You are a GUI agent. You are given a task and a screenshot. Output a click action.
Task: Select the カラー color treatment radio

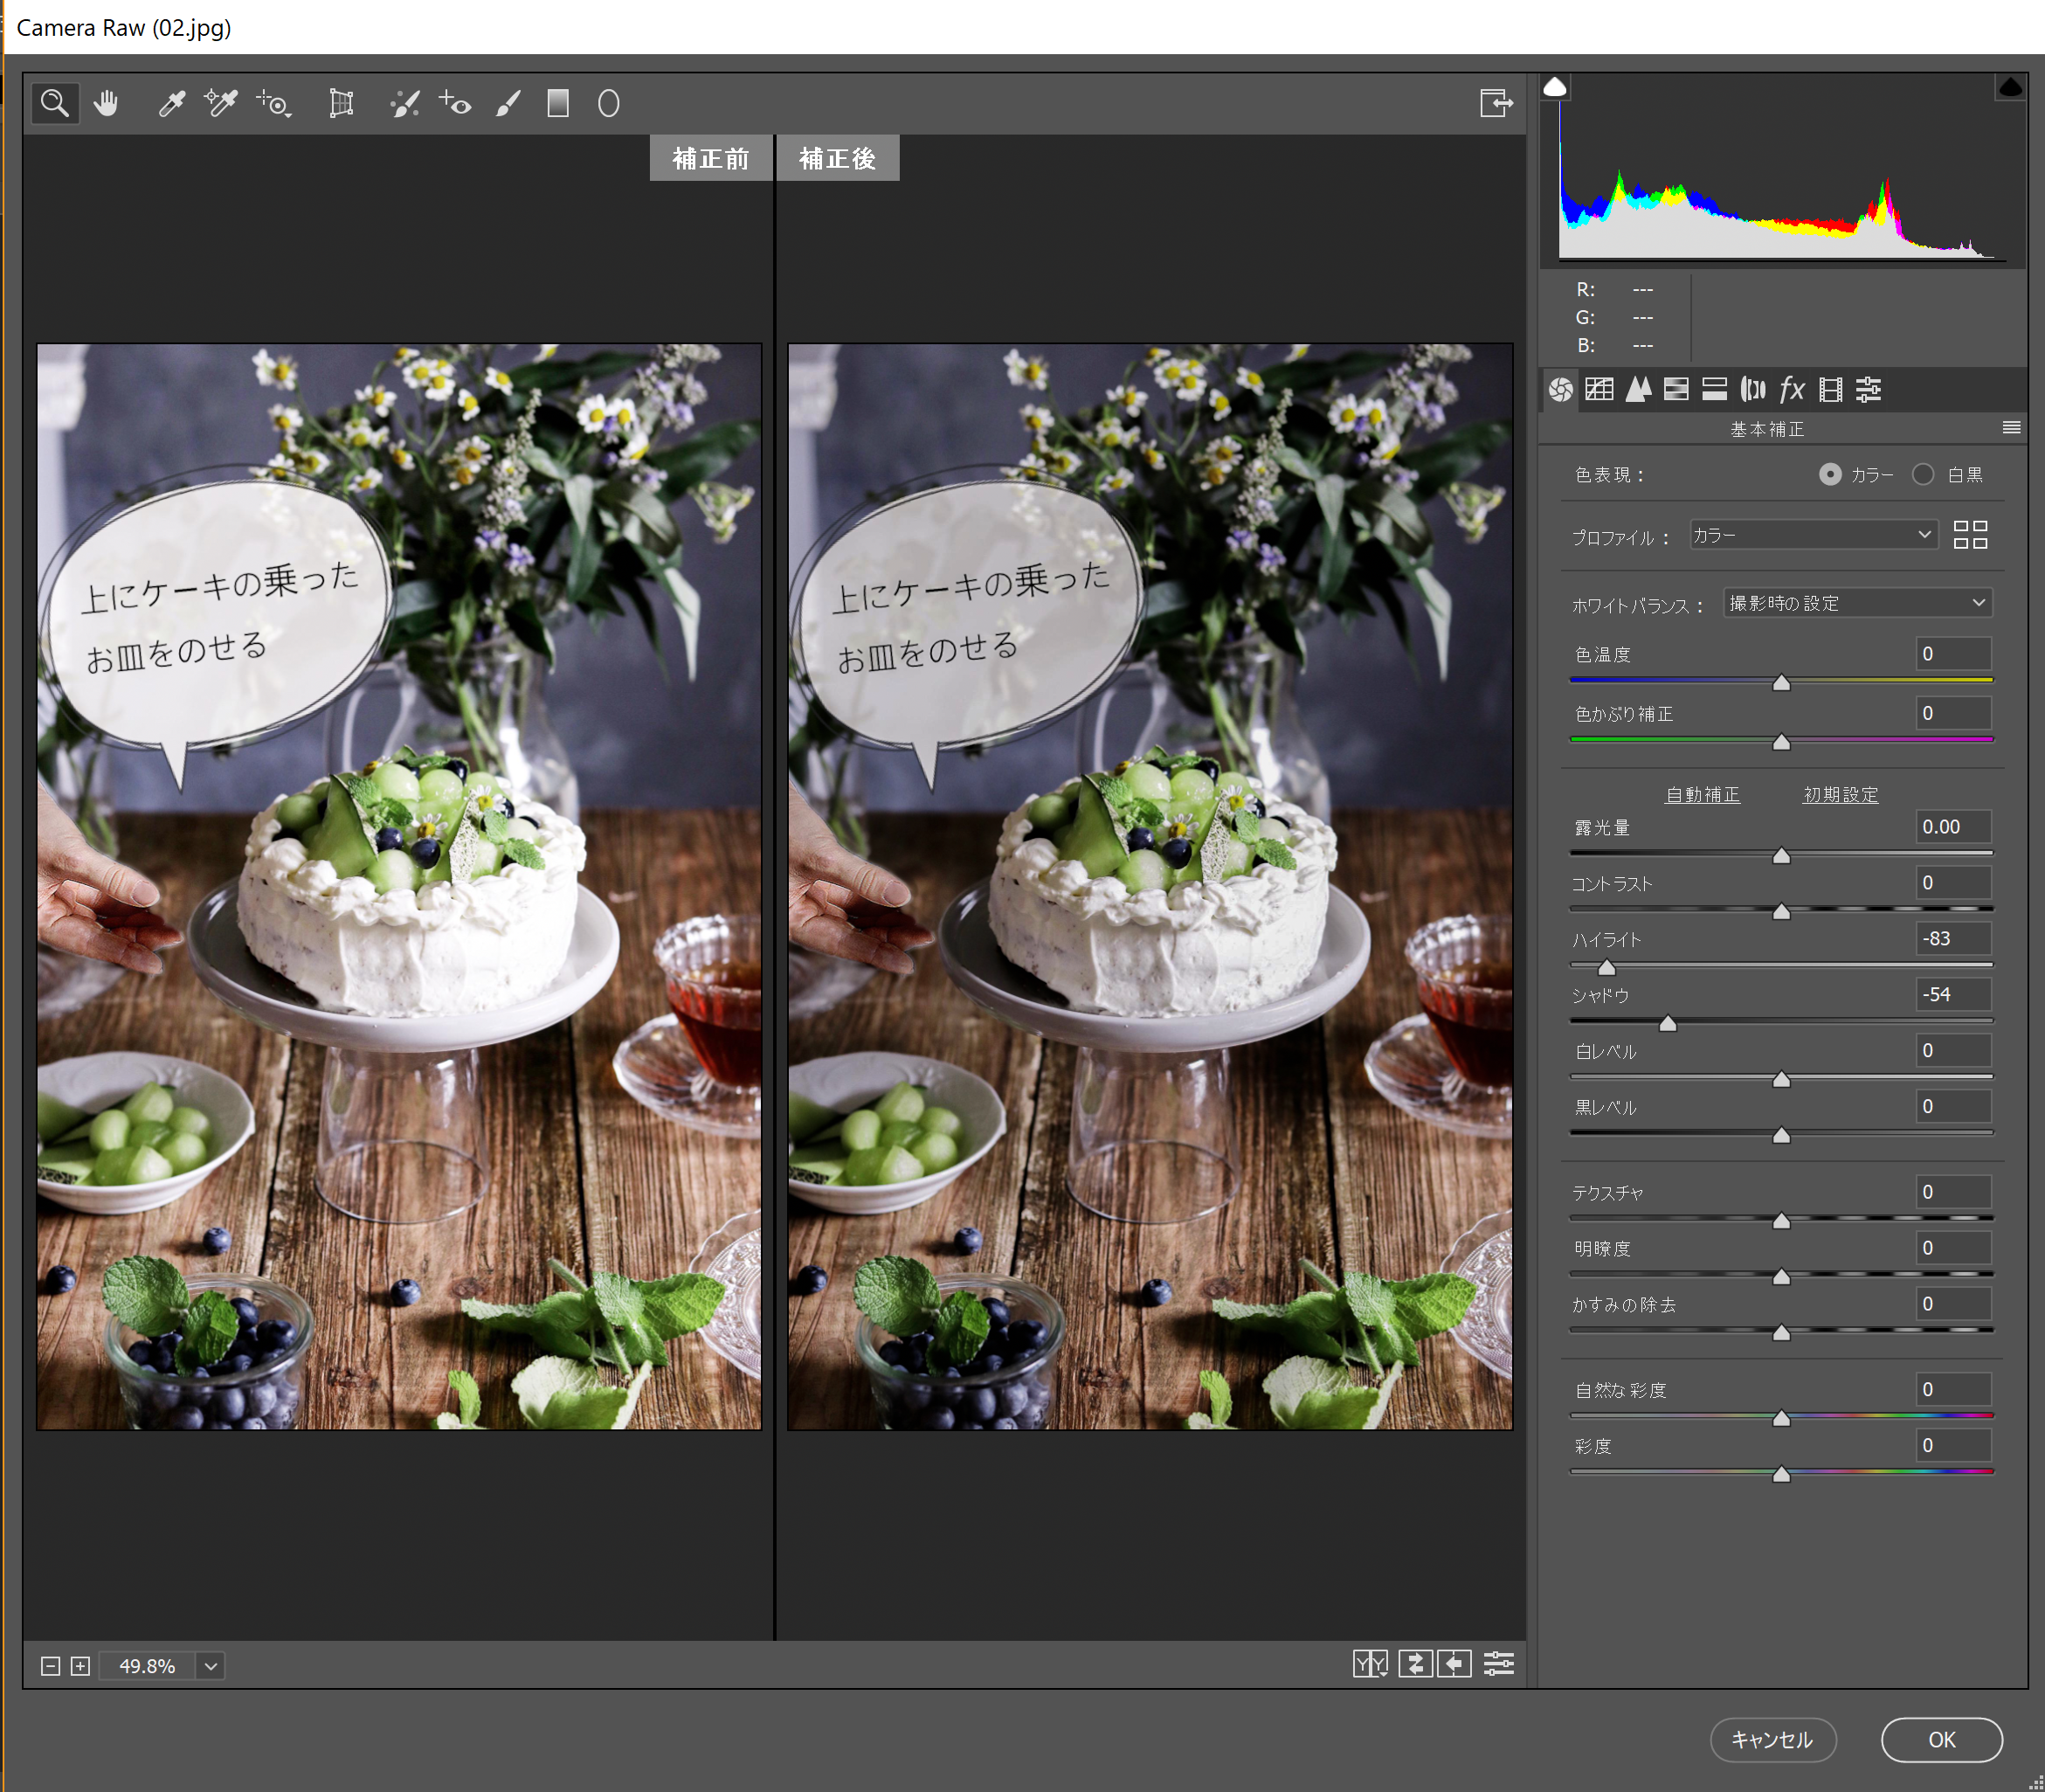click(1829, 475)
